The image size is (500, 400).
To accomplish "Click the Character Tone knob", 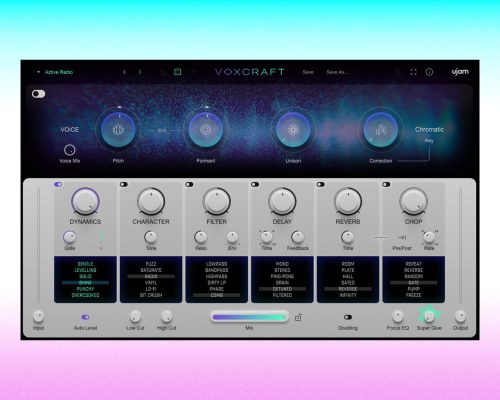I will 151,237.
